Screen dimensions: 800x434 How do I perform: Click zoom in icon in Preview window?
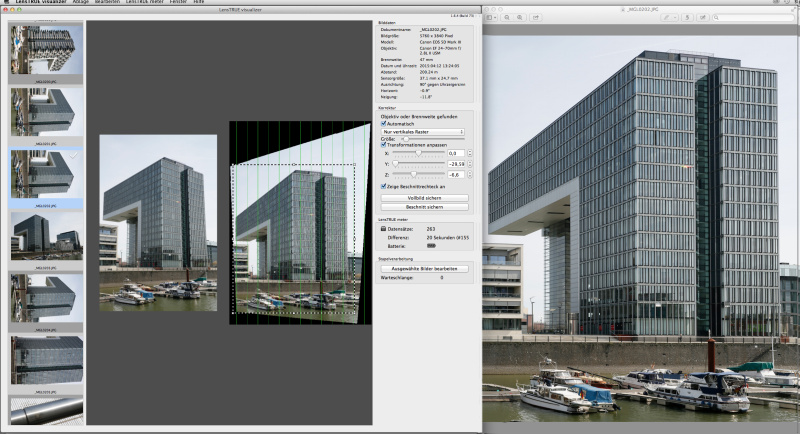[519, 17]
